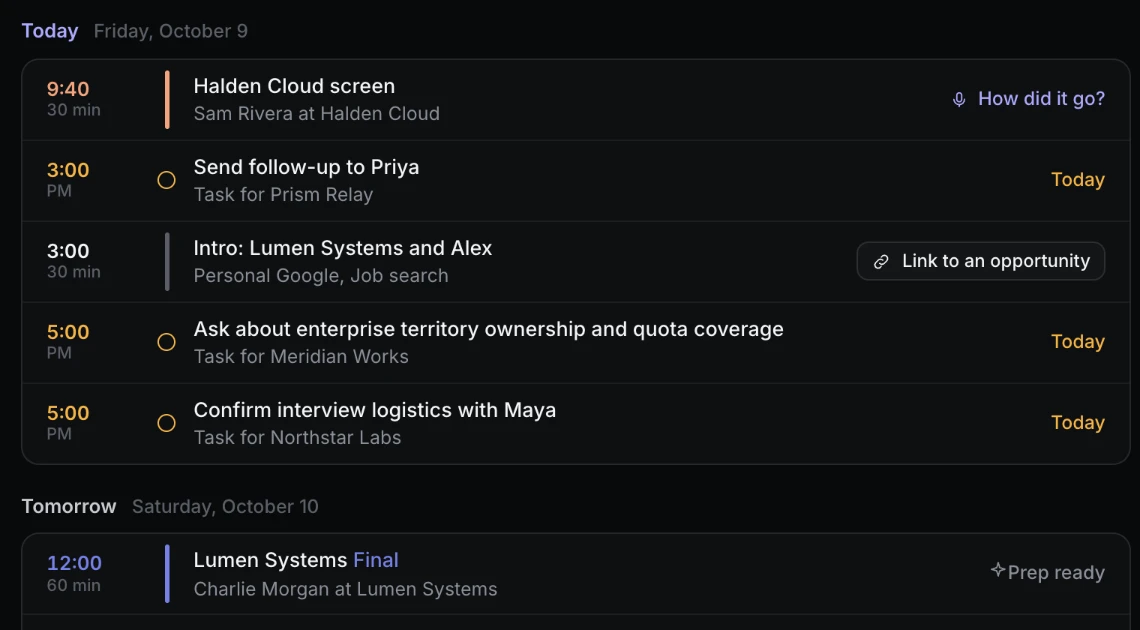
Task: Open How did it go? for Halden Cloud
Action: click(1029, 99)
